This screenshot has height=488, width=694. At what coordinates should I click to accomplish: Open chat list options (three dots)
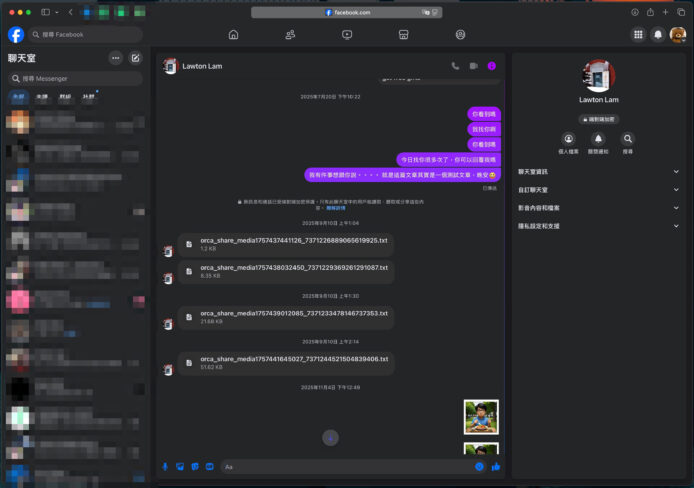pyautogui.click(x=116, y=58)
